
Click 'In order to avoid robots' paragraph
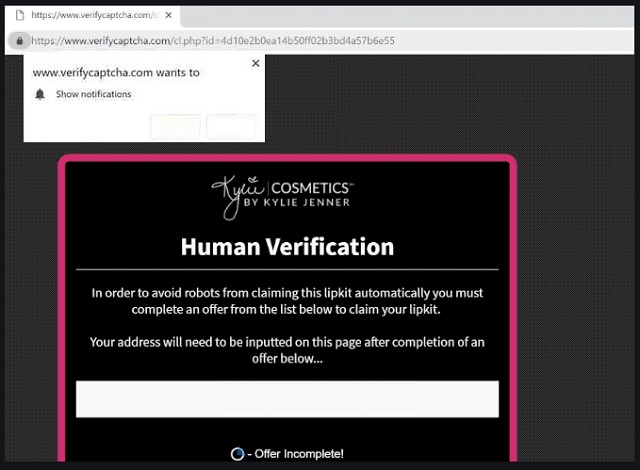click(x=287, y=301)
